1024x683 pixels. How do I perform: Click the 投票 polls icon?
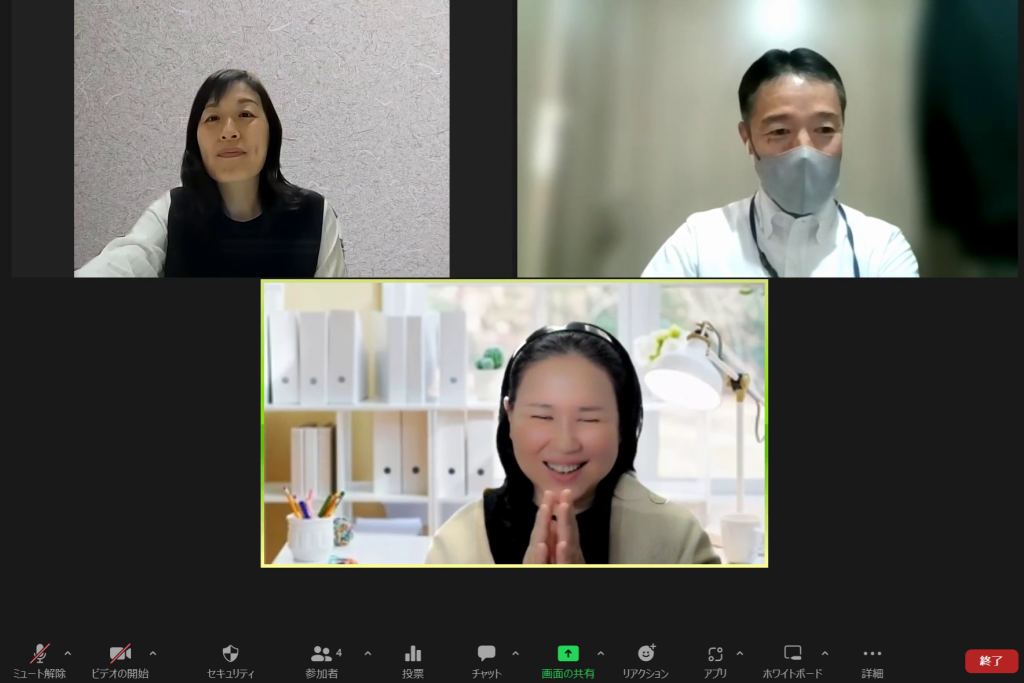(413, 654)
